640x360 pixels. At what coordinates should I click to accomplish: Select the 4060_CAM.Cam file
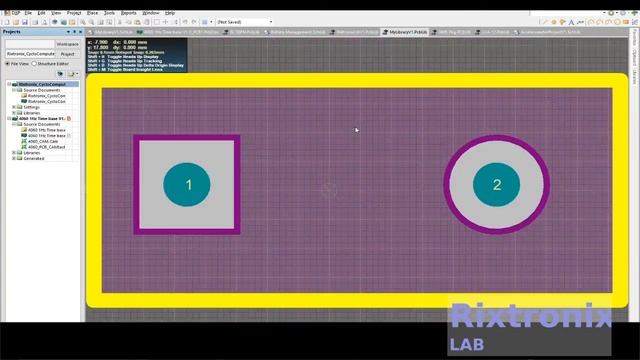(43, 141)
